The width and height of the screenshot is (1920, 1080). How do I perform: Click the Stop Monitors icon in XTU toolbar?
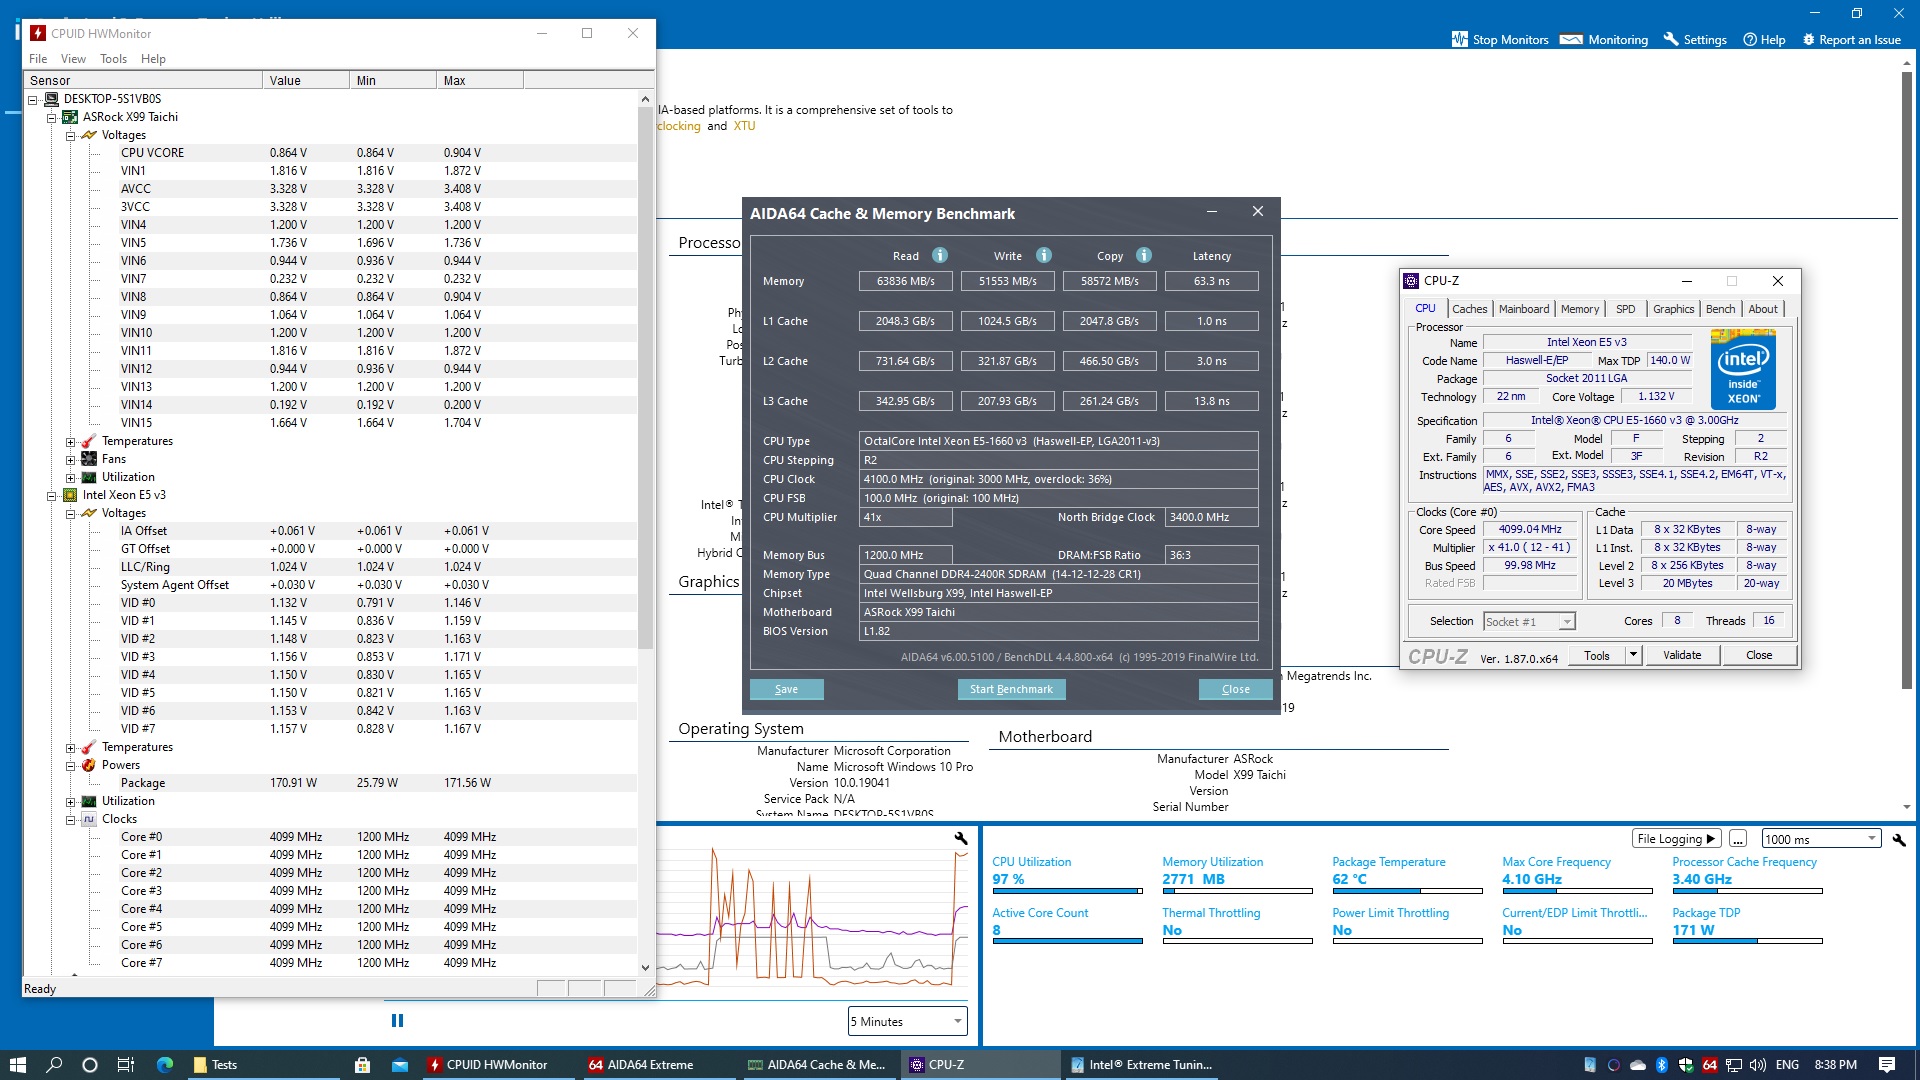(1459, 40)
